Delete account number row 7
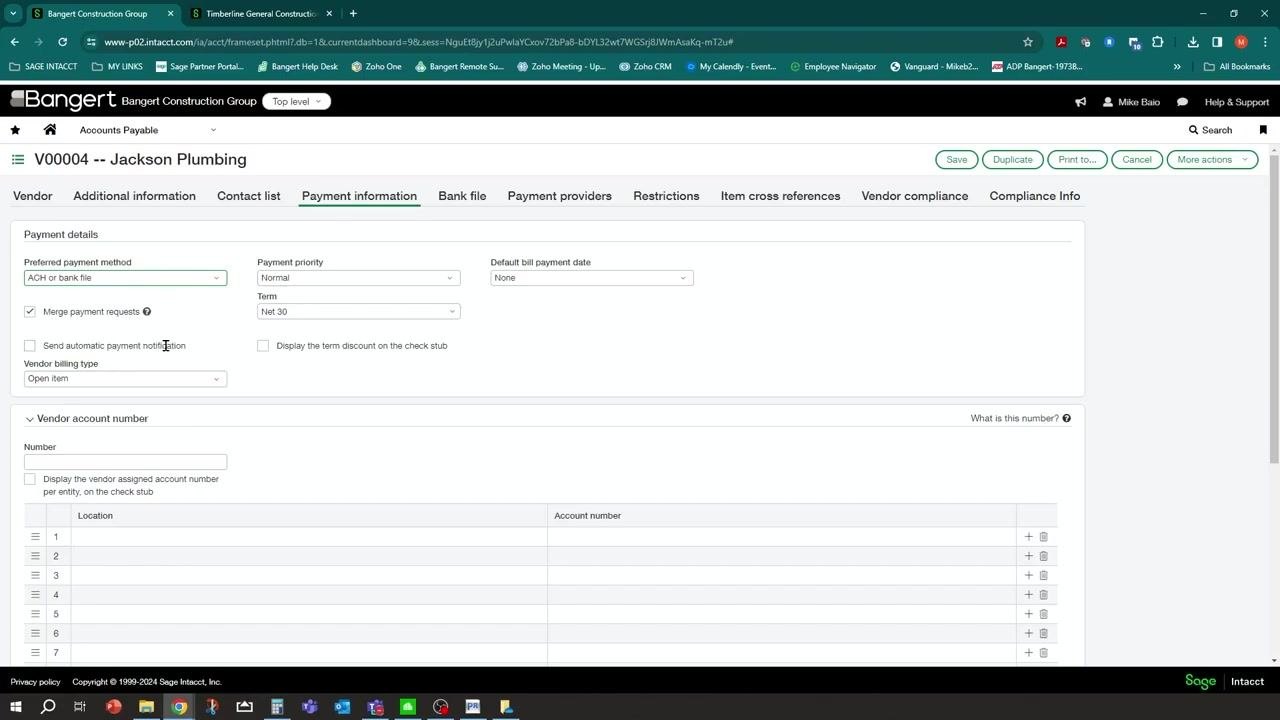The height and width of the screenshot is (720, 1280). [1043, 653]
